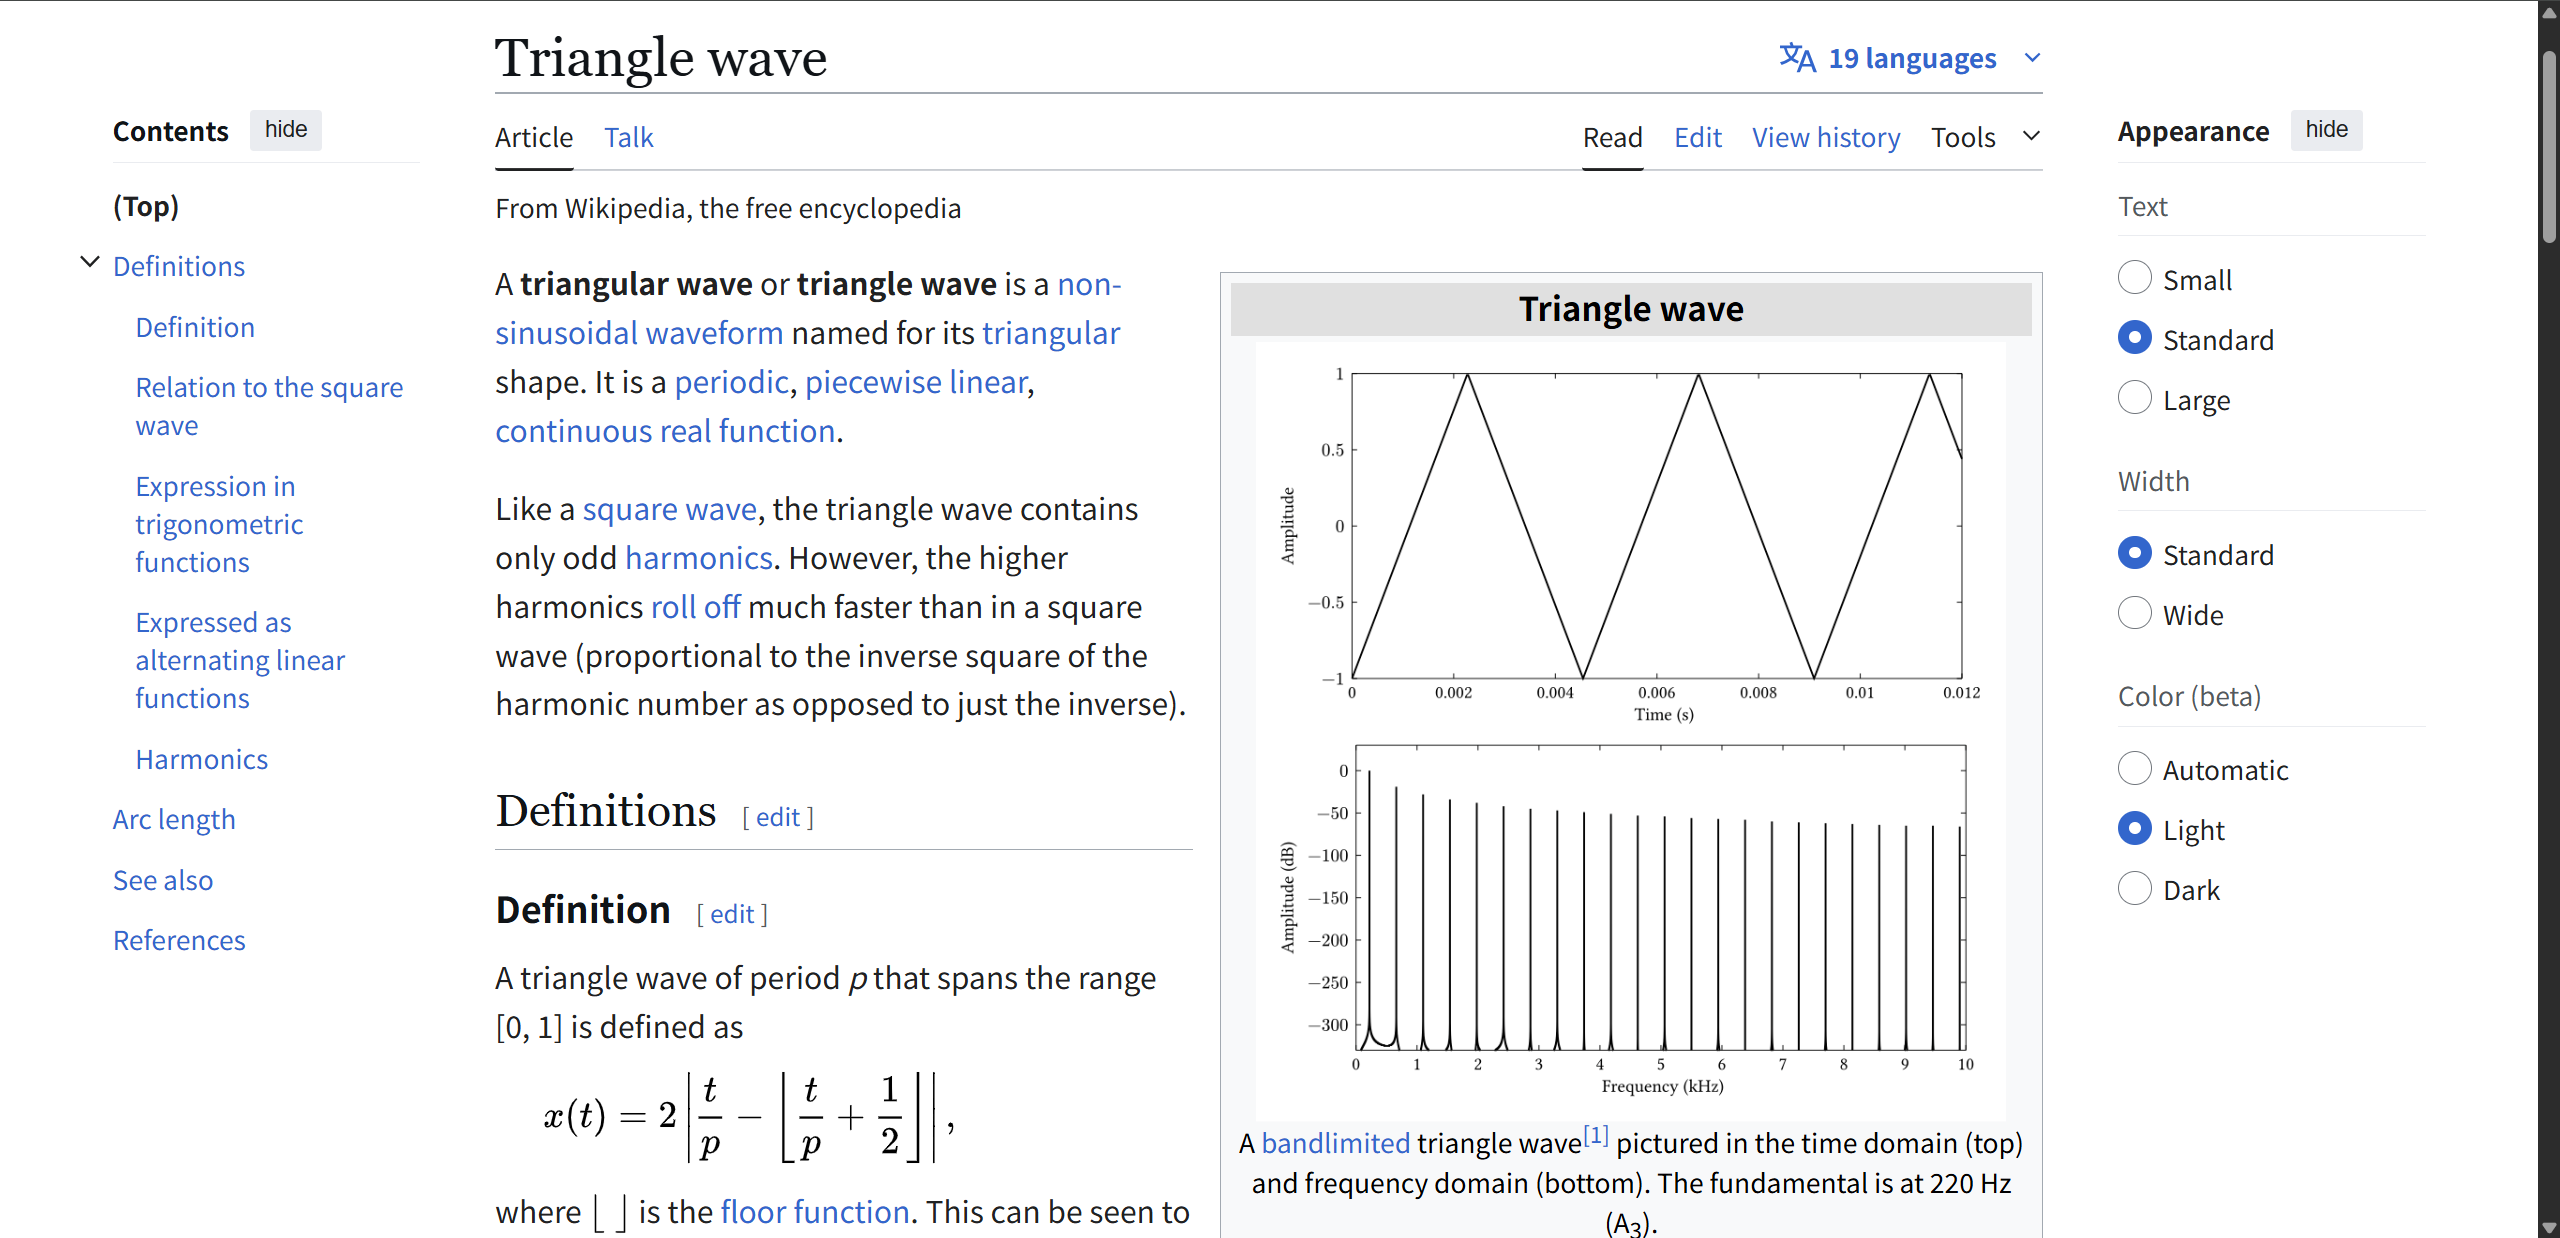
Task: Select the Large text size option
Action: tap(2134, 398)
